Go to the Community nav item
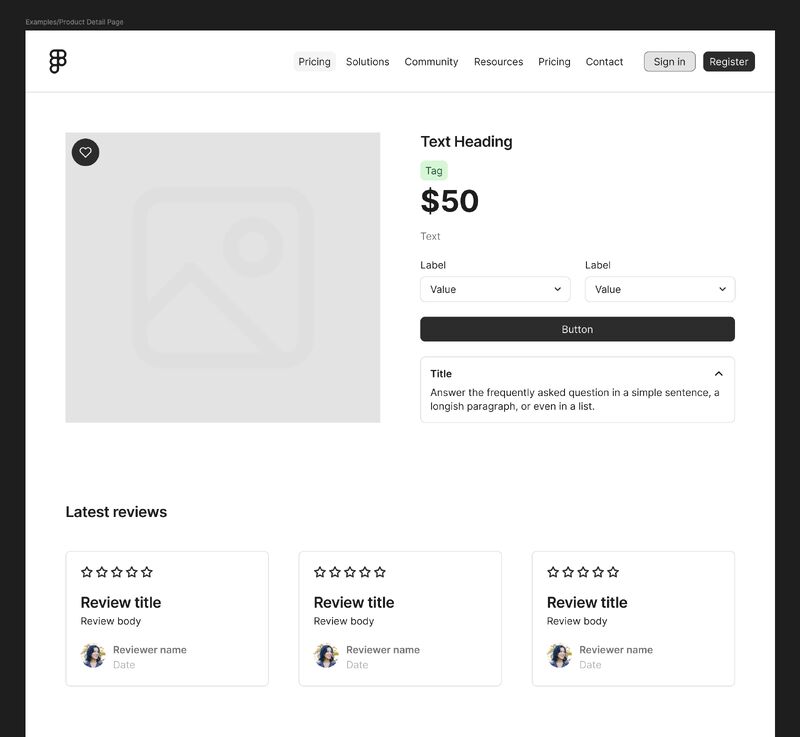The width and height of the screenshot is (800, 737). tap(431, 62)
